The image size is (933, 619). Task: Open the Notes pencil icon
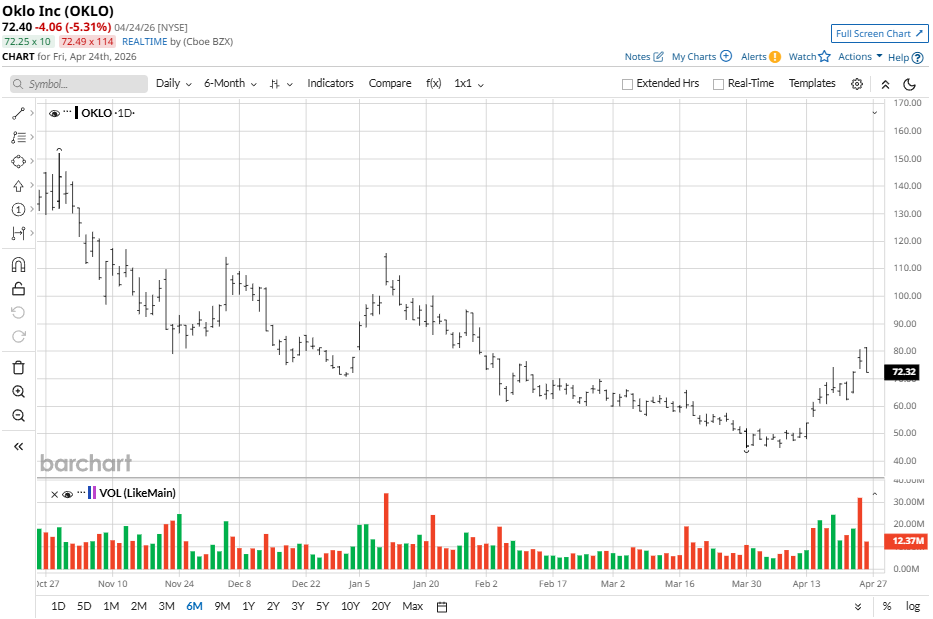658,57
